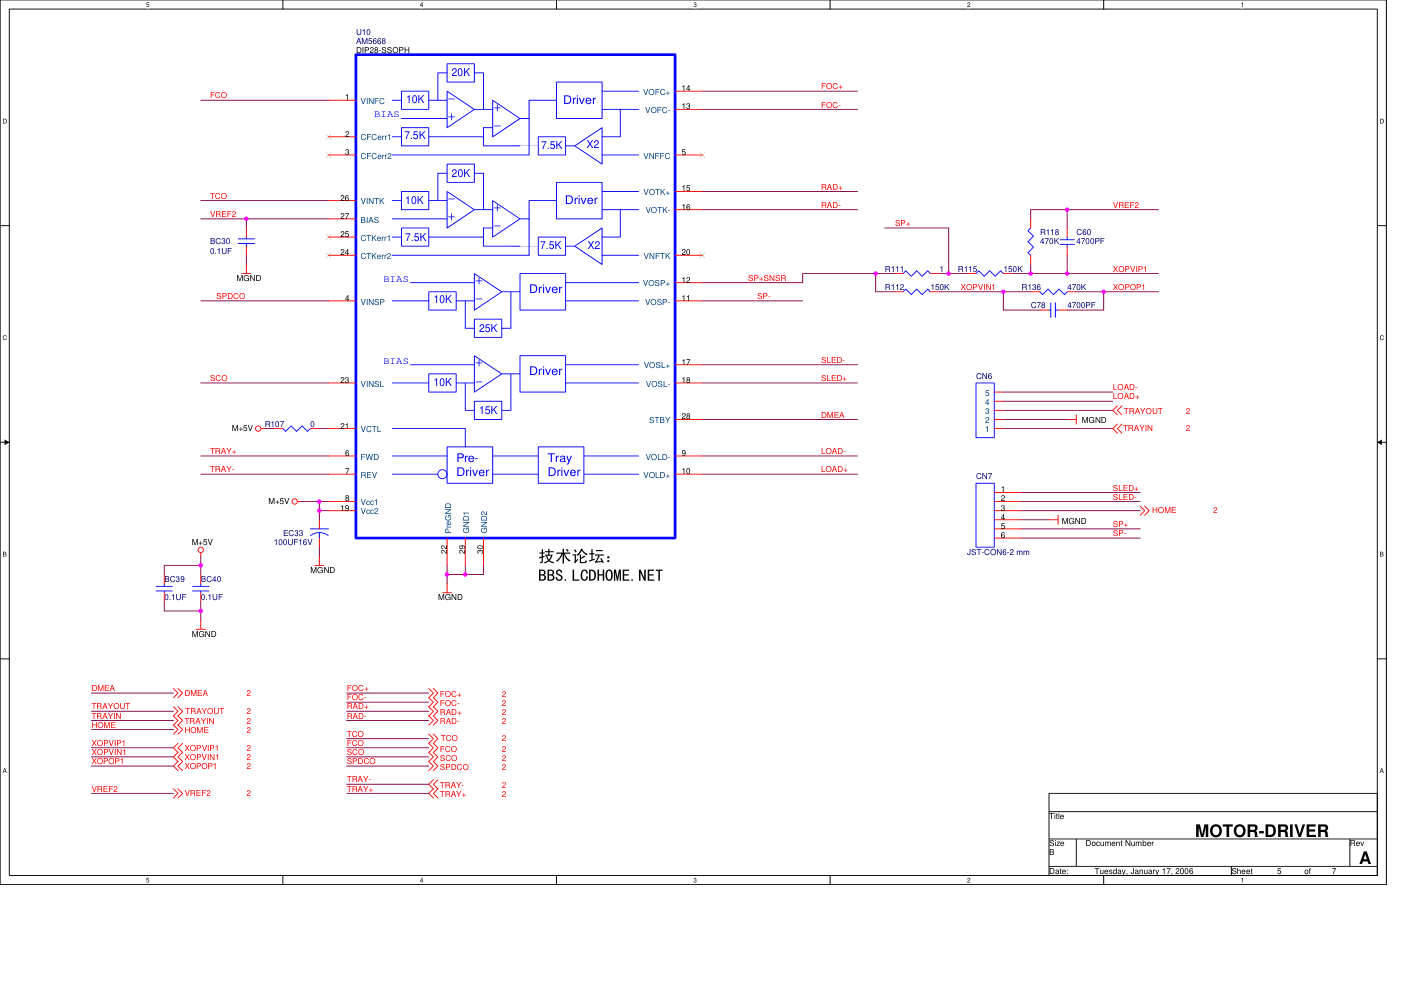Click the Driver block for VOFC outputs
This screenshot has width=1404, height=992.
pyautogui.click(x=579, y=100)
